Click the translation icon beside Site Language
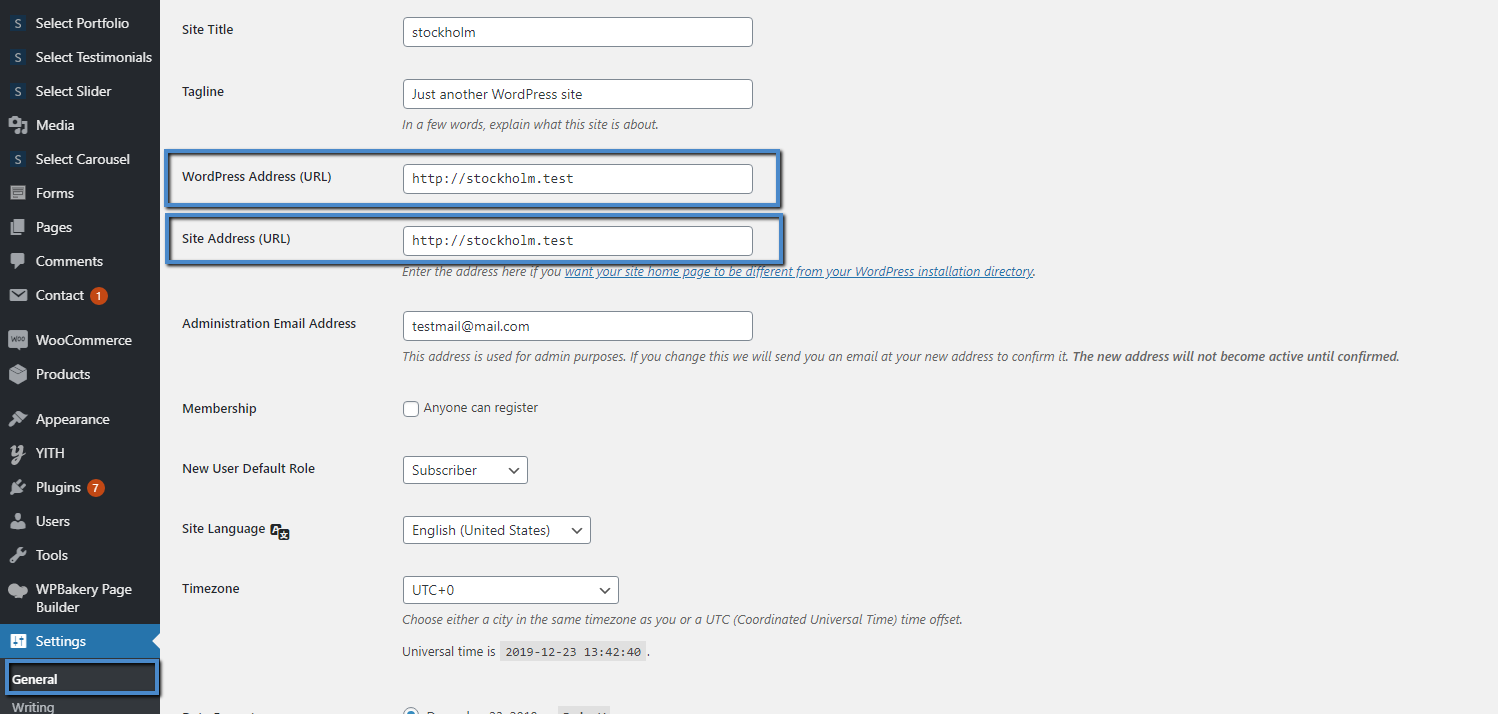Screen dimensions: 1499x714 pyautogui.click(x=280, y=531)
